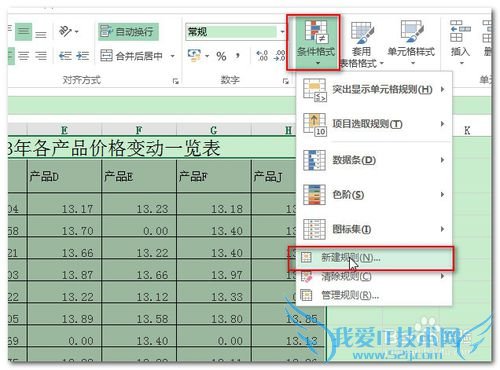
Task: Apply comma style
Action: (x=238, y=55)
